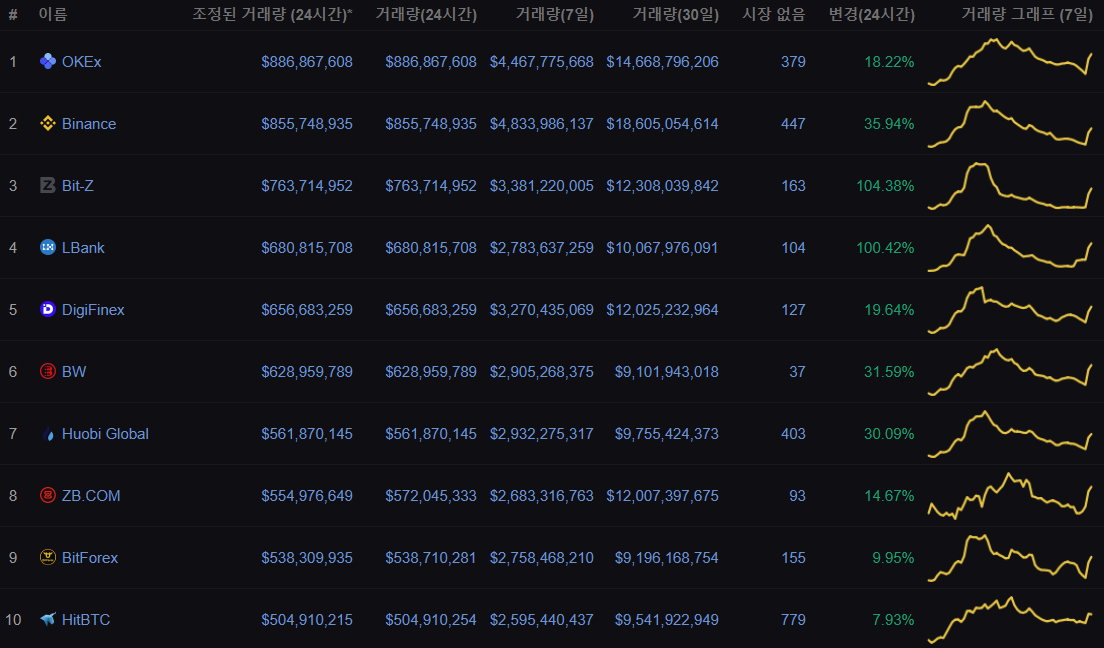Click the Binance logo icon

48,123
